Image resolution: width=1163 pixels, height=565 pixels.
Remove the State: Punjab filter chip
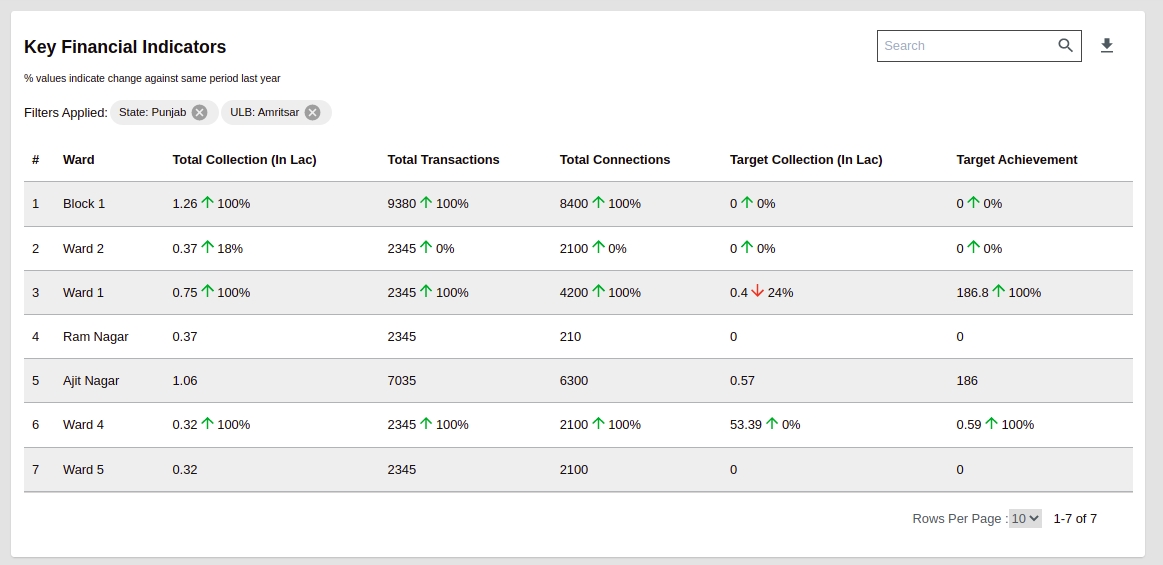pos(199,112)
